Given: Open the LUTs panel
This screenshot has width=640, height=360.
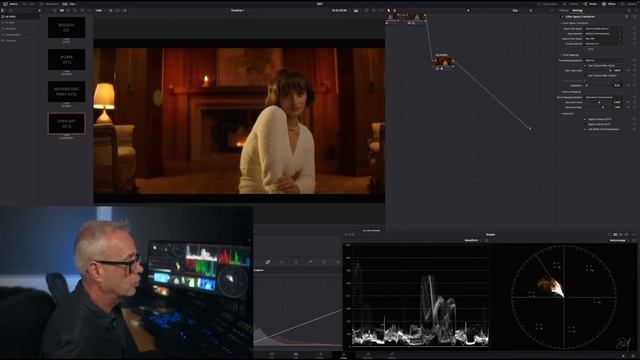Looking at the screenshot, I should pyautogui.click(x=29, y=4).
